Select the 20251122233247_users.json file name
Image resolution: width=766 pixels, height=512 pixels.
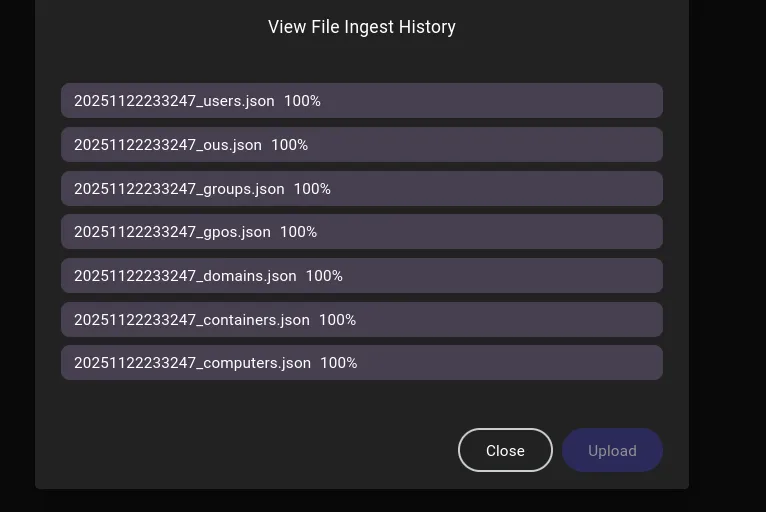(174, 101)
